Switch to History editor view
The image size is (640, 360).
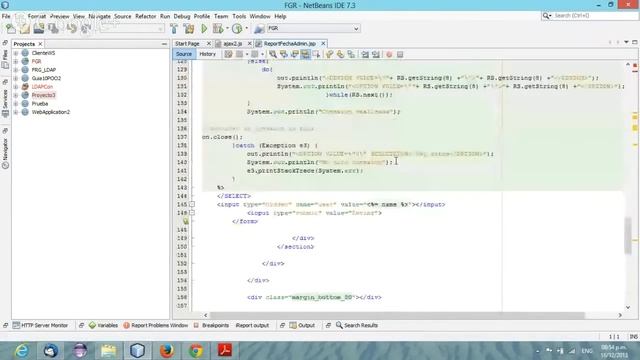coord(207,54)
